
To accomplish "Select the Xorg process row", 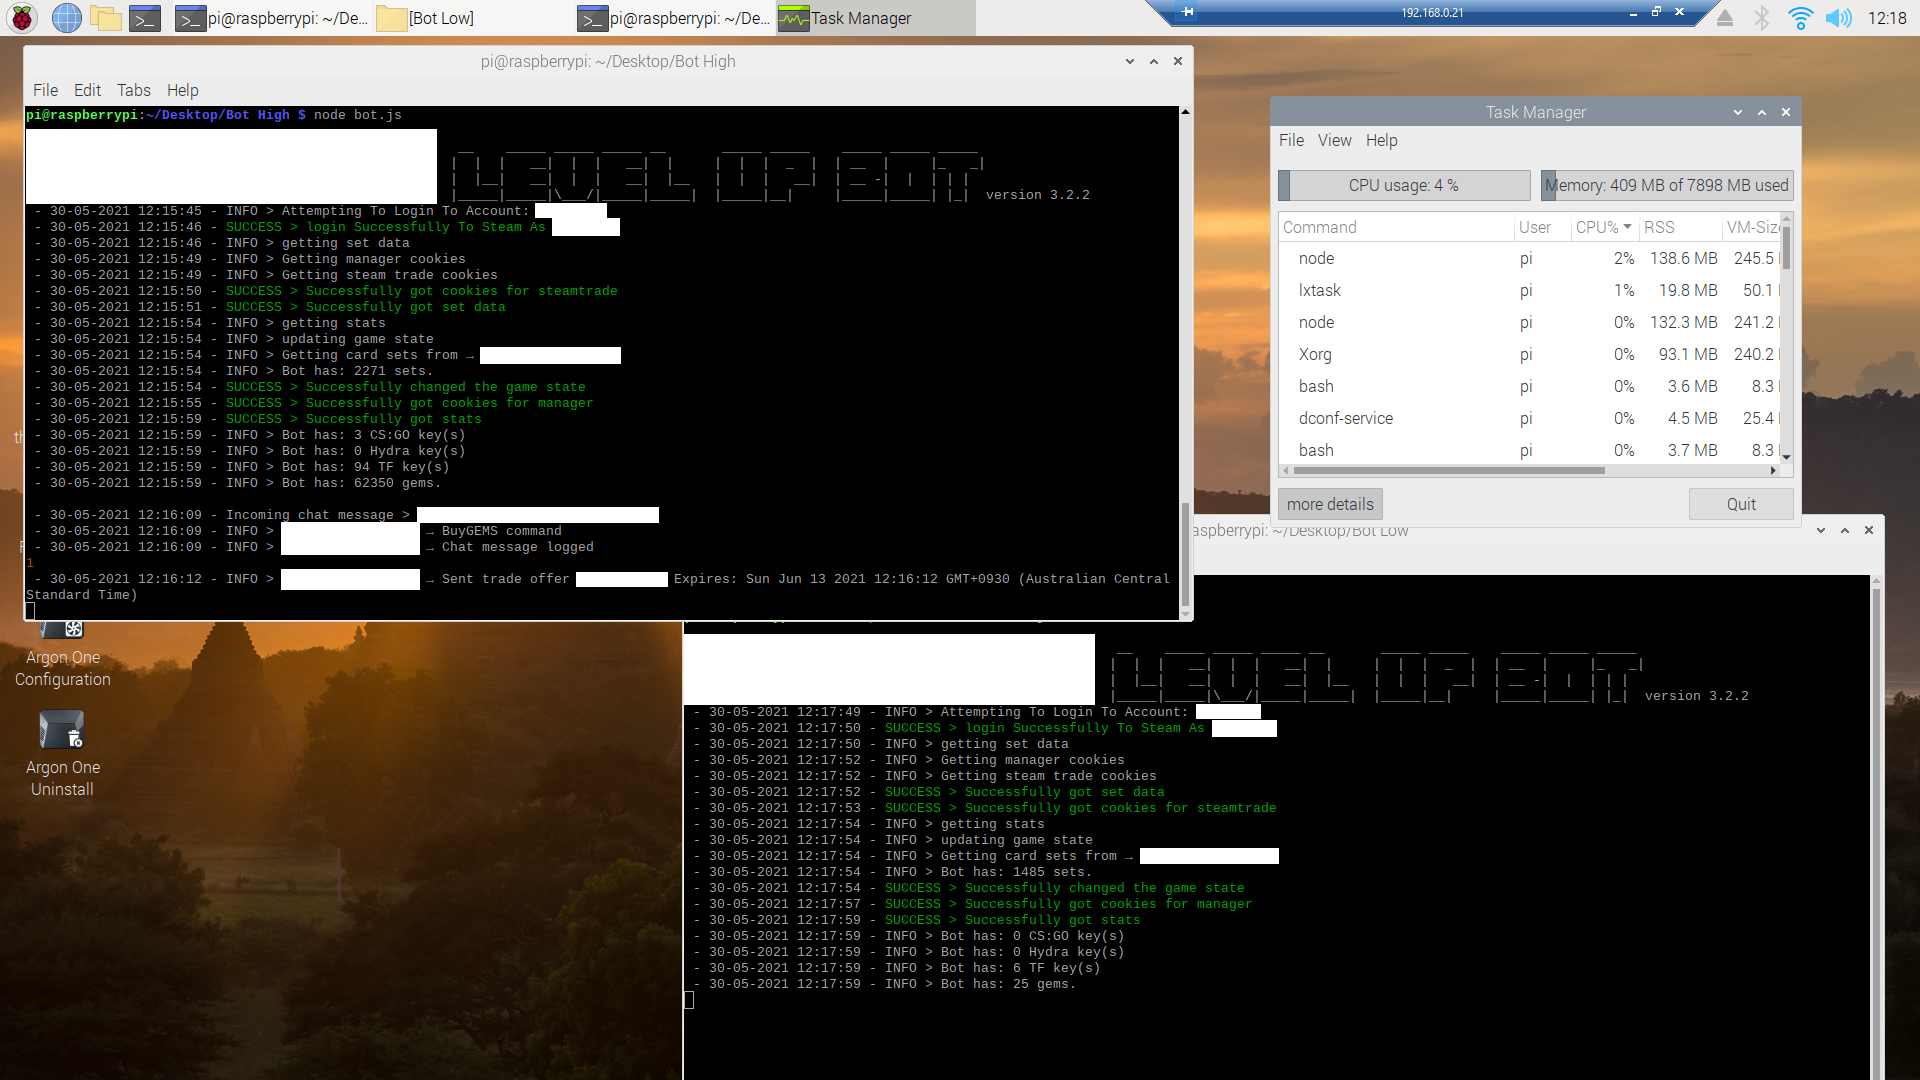I will click(x=1530, y=354).
